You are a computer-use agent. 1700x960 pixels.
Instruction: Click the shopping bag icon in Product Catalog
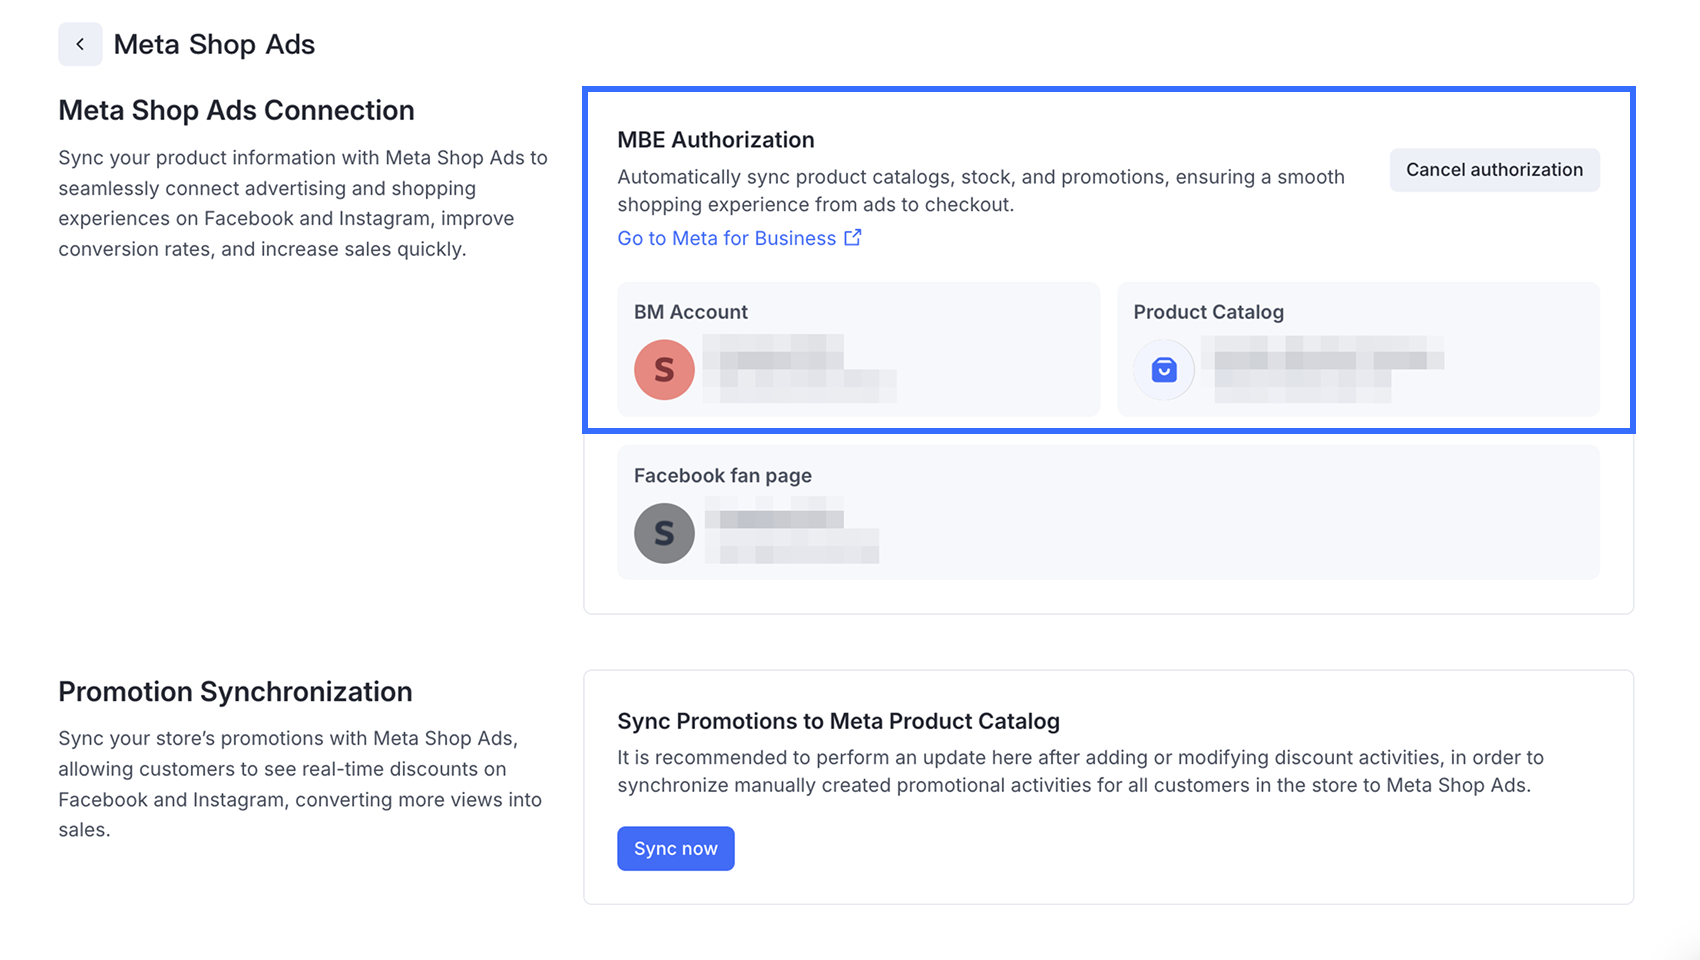tap(1164, 370)
